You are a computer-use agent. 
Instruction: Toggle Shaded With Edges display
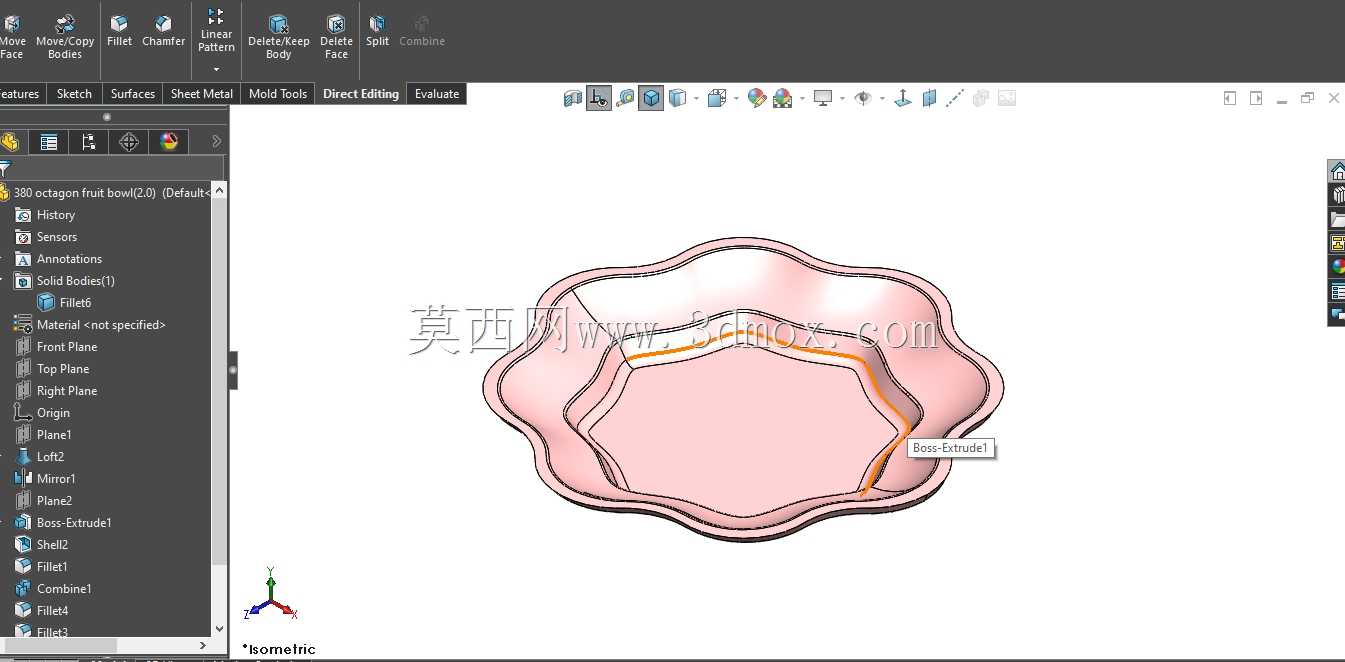(x=651, y=98)
